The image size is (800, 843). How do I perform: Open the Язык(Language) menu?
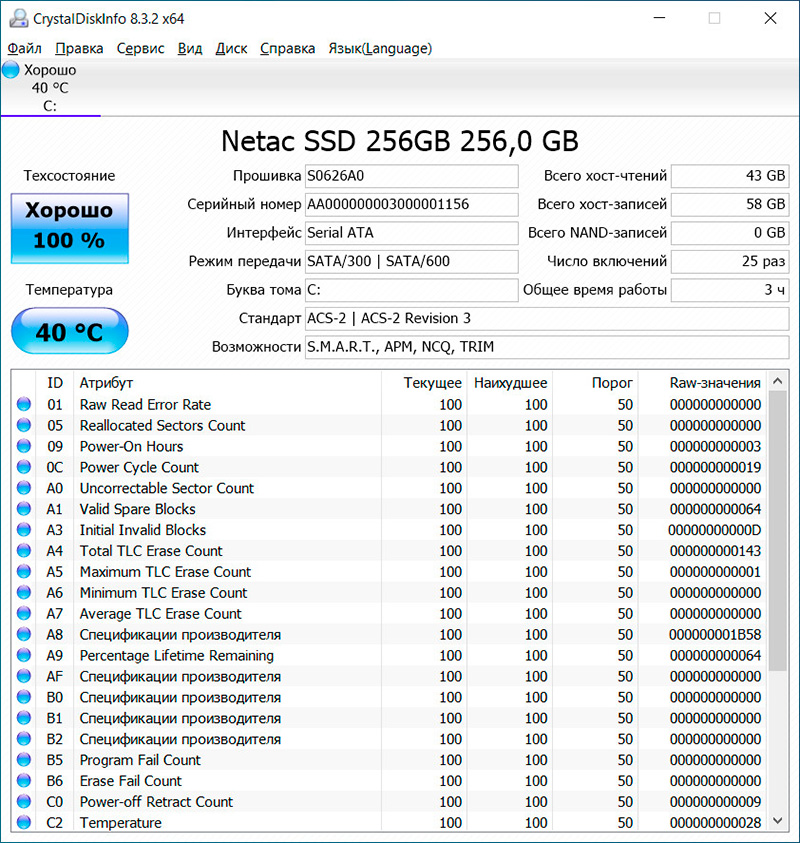click(x=380, y=48)
